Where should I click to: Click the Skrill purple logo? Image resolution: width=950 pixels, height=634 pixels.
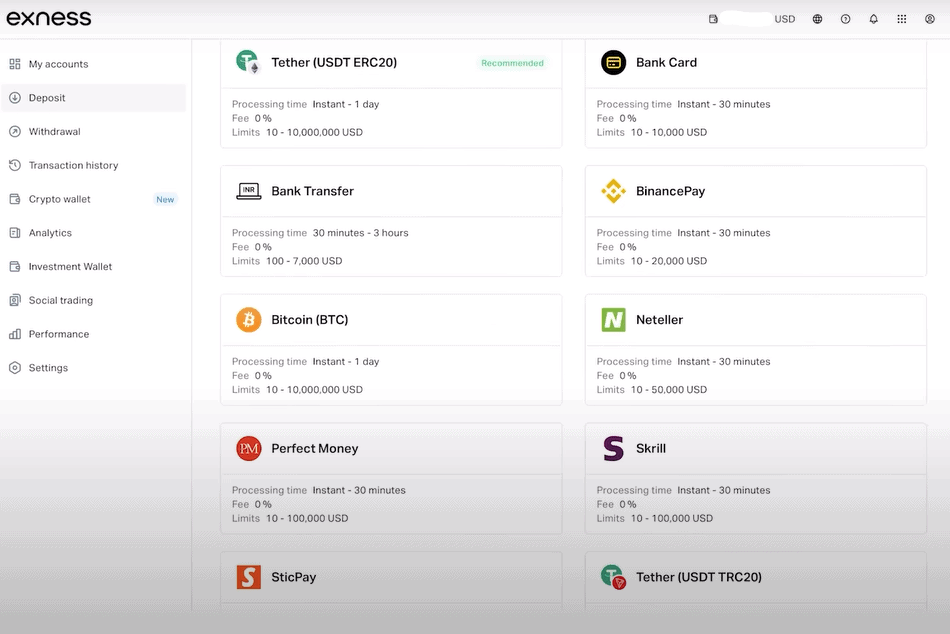tap(613, 449)
